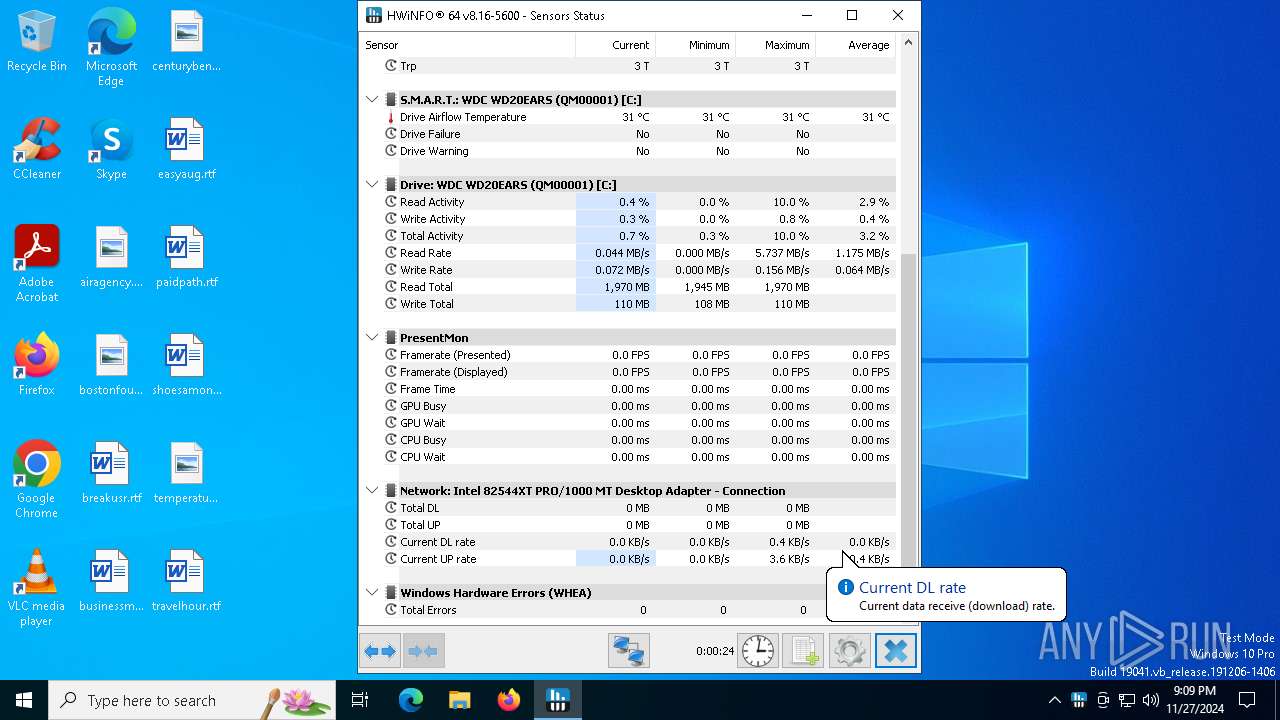Open Adobe Acrobat desktop icon
The height and width of the screenshot is (720, 1280).
(37, 263)
